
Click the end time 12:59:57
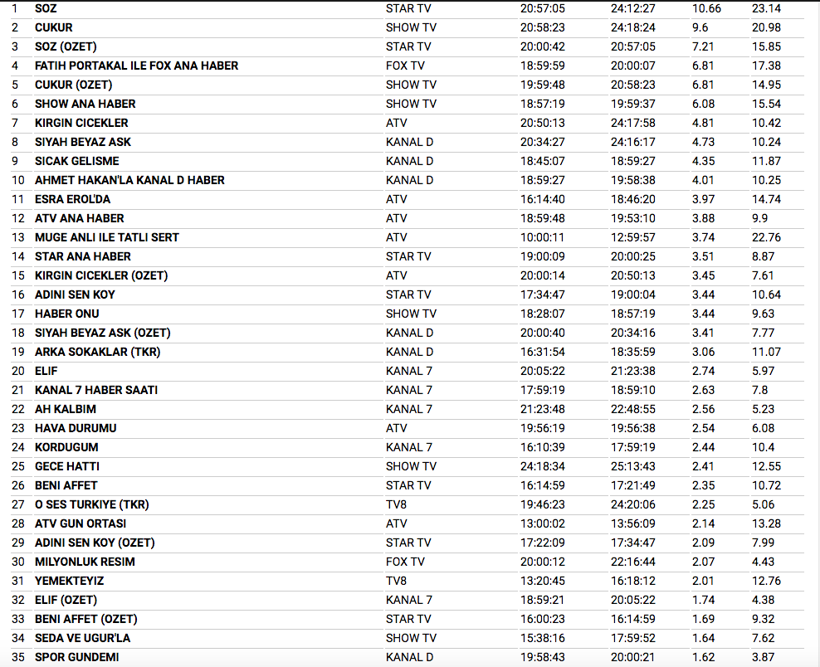[633, 238]
